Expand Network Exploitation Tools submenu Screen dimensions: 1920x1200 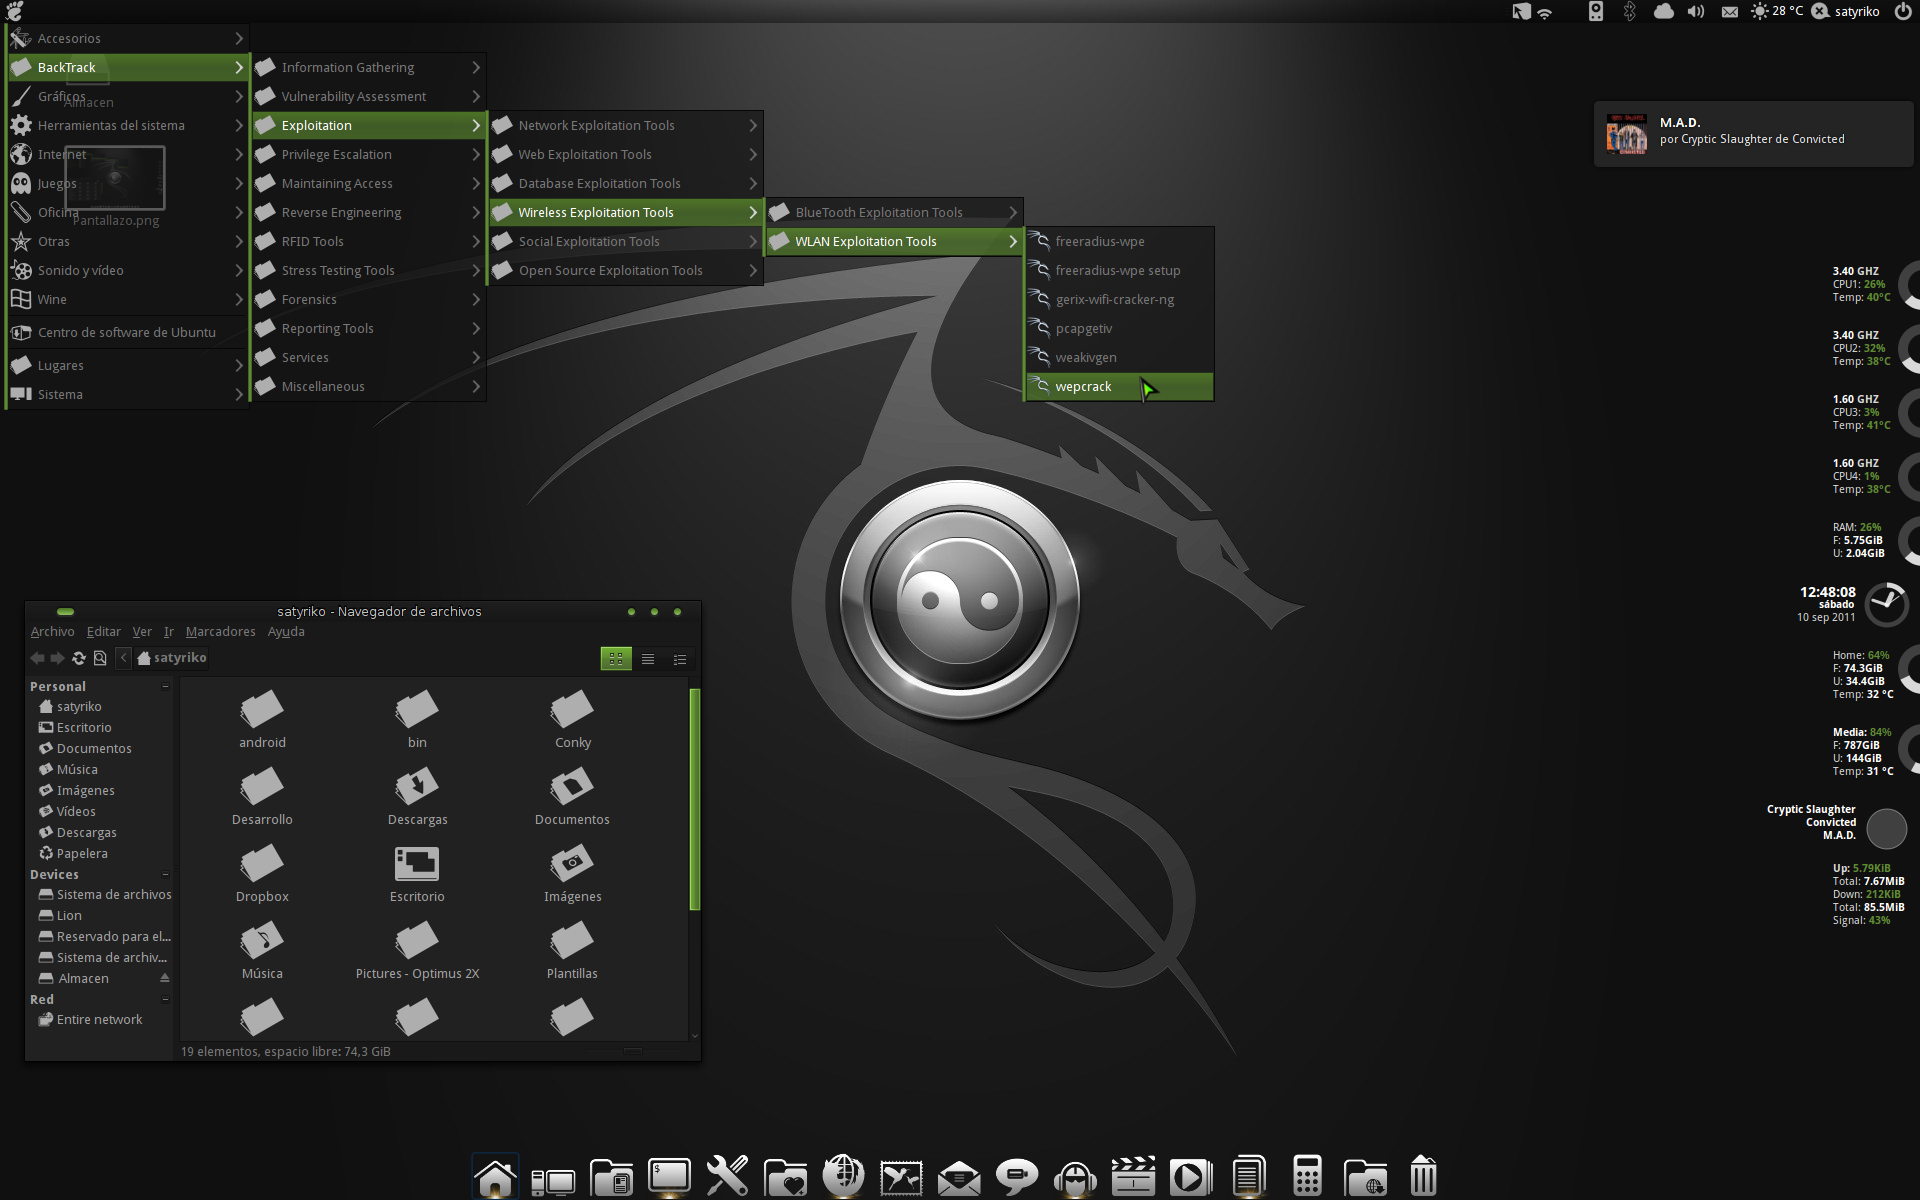(626, 125)
